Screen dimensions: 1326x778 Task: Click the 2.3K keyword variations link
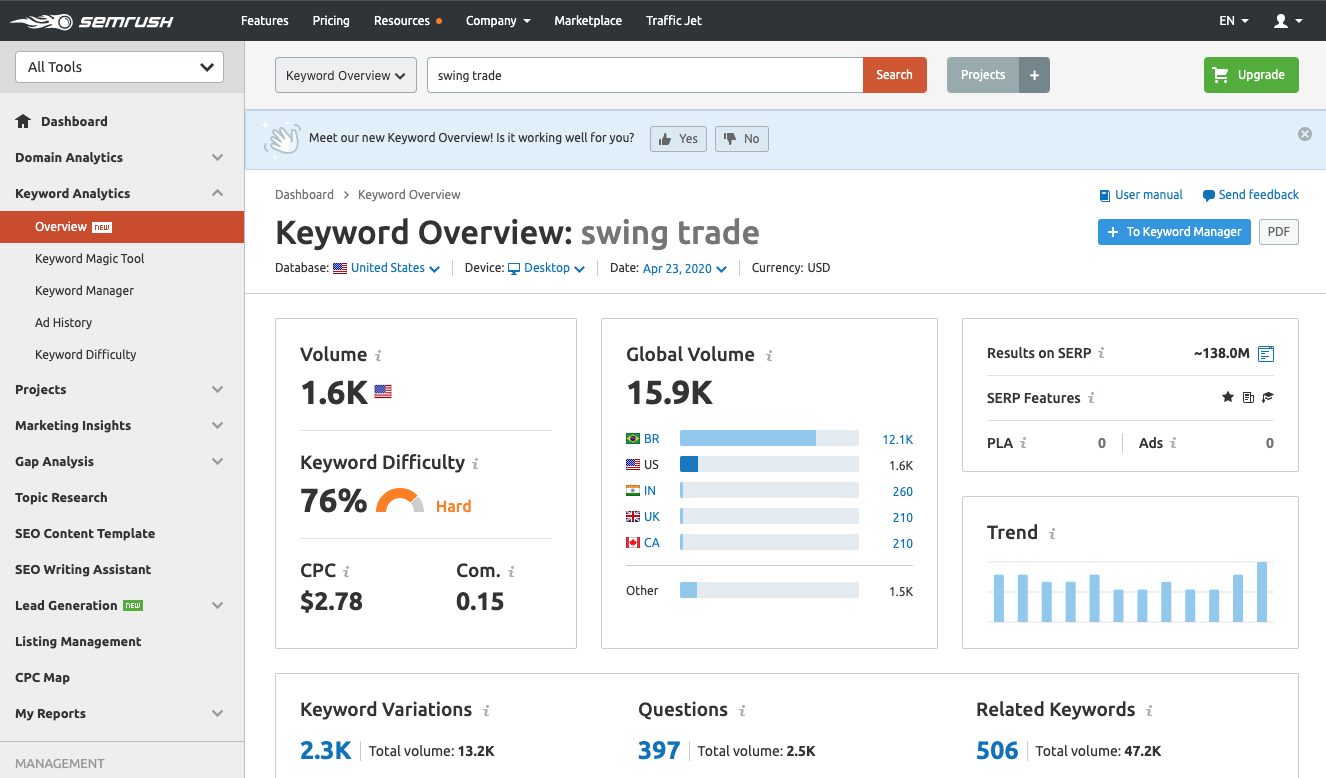(x=326, y=750)
